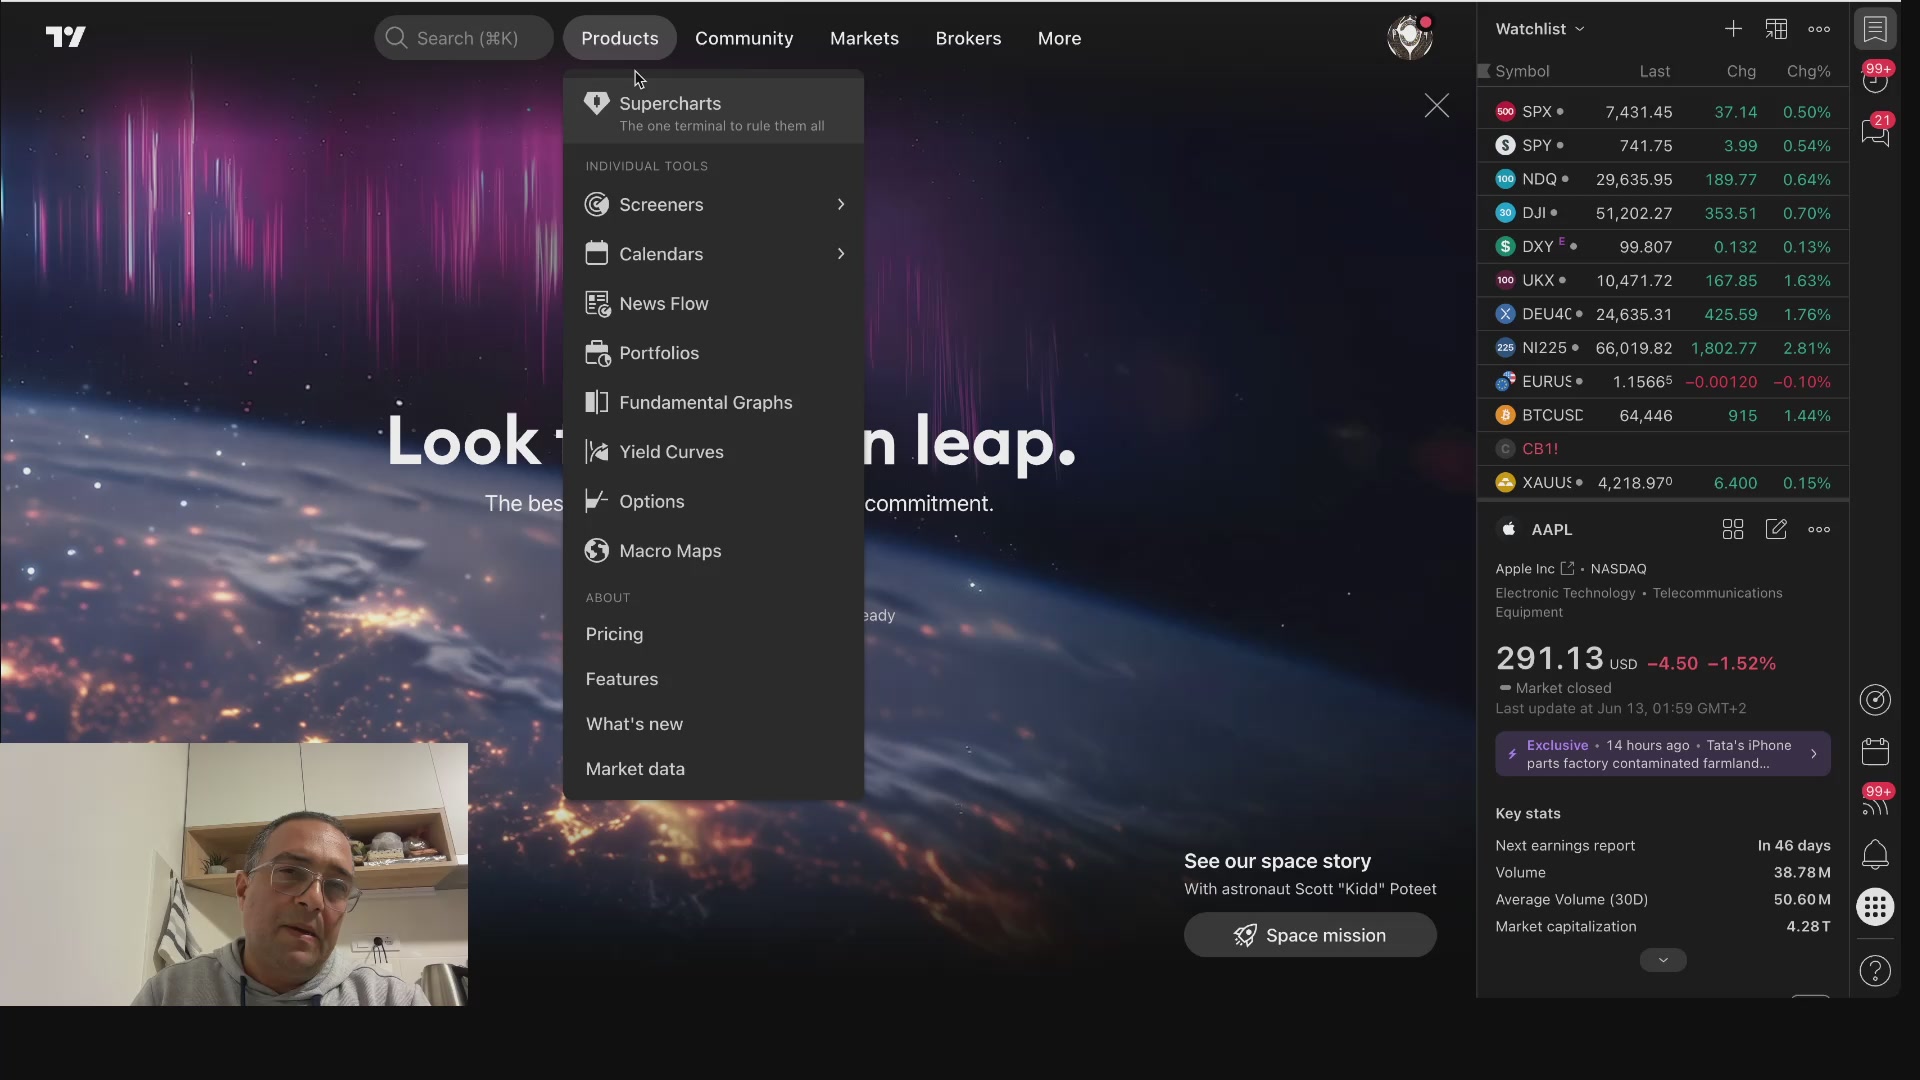Expand the Calendars submenu arrow

[841, 254]
